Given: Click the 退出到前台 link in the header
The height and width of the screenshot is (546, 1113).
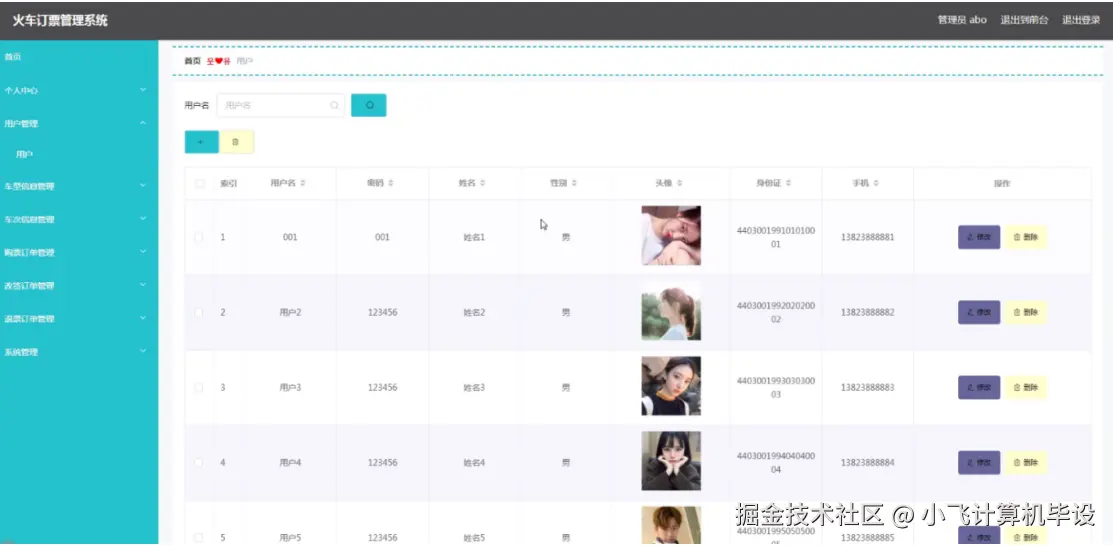Looking at the screenshot, I should coord(1024,20).
